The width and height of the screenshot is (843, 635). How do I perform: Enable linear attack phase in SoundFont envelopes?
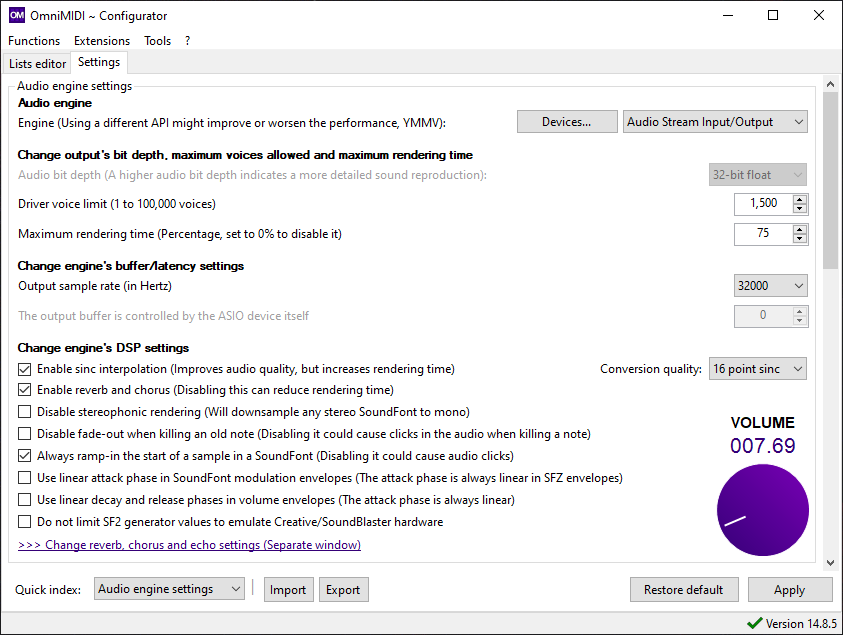(x=25, y=478)
